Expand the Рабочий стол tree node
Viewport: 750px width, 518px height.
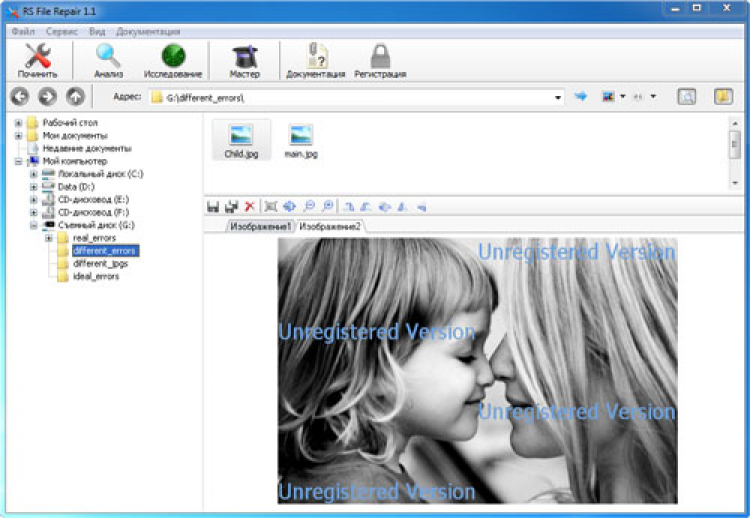pyautogui.click(x=19, y=123)
